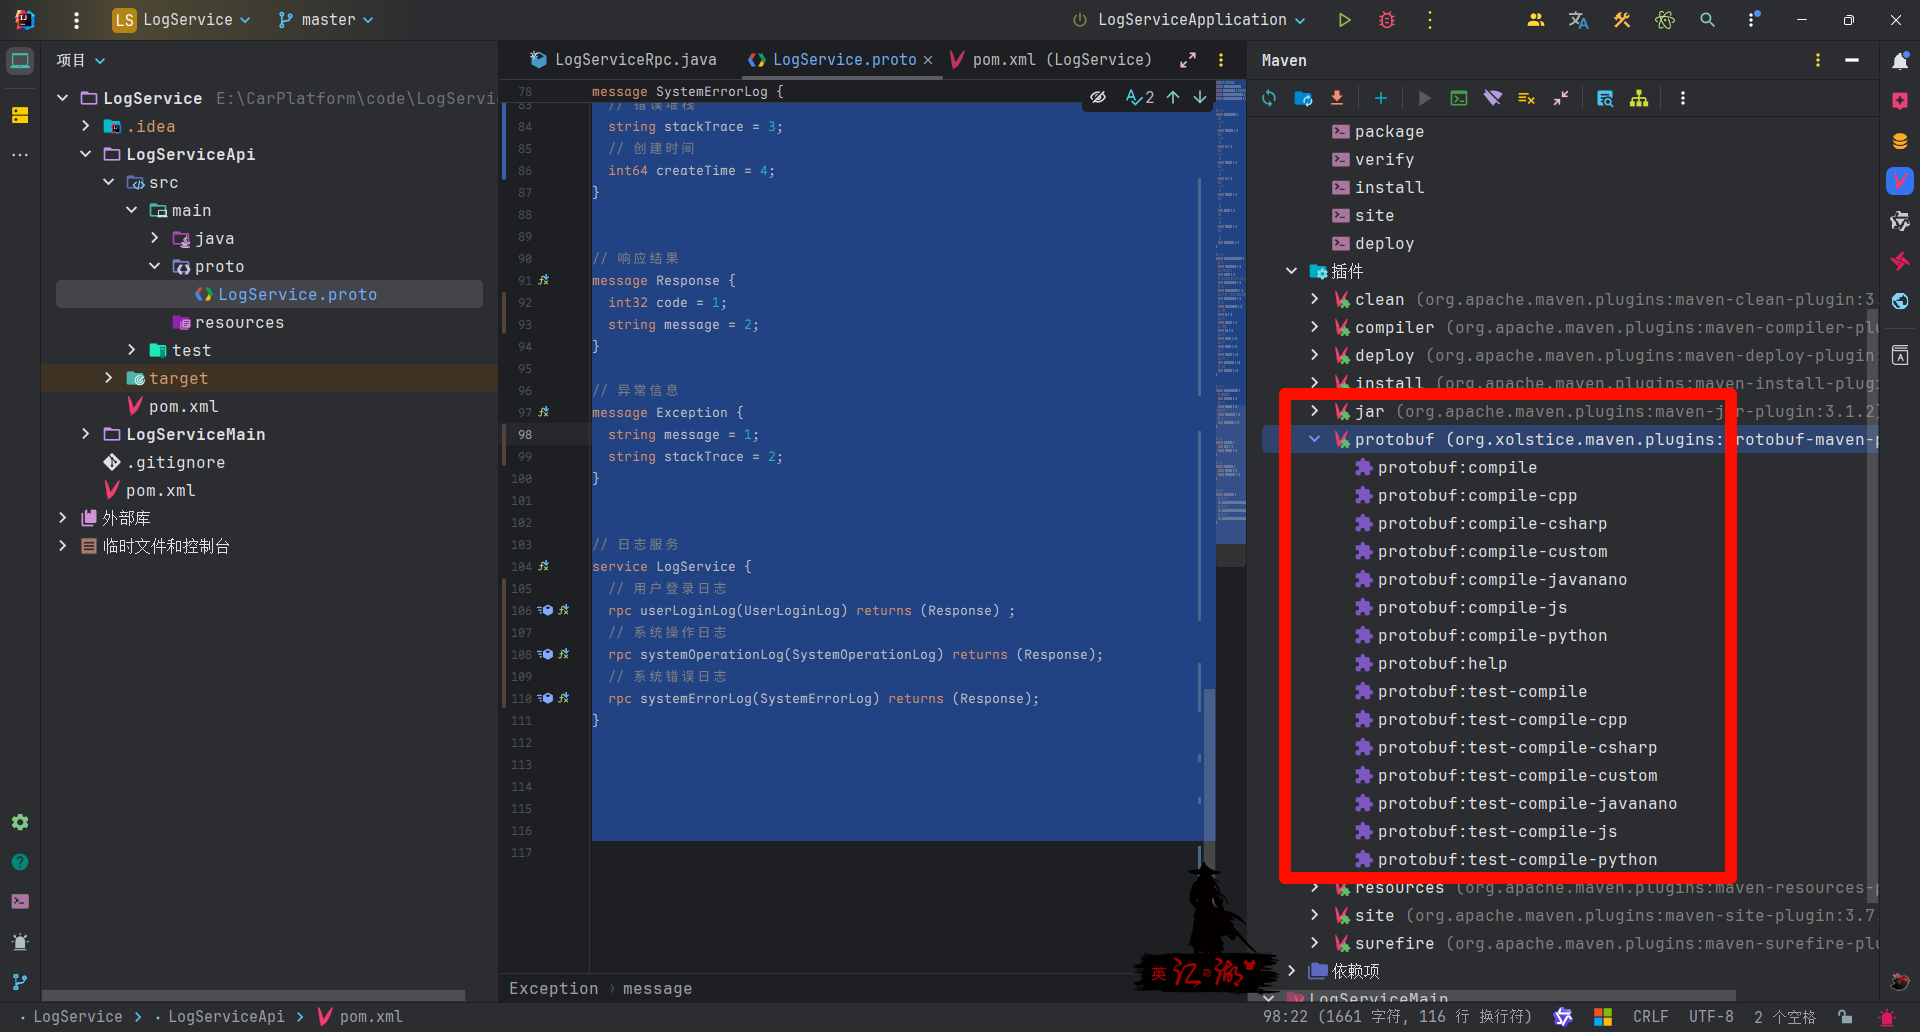Reload all Maven projects

[x=1269, y=98]
